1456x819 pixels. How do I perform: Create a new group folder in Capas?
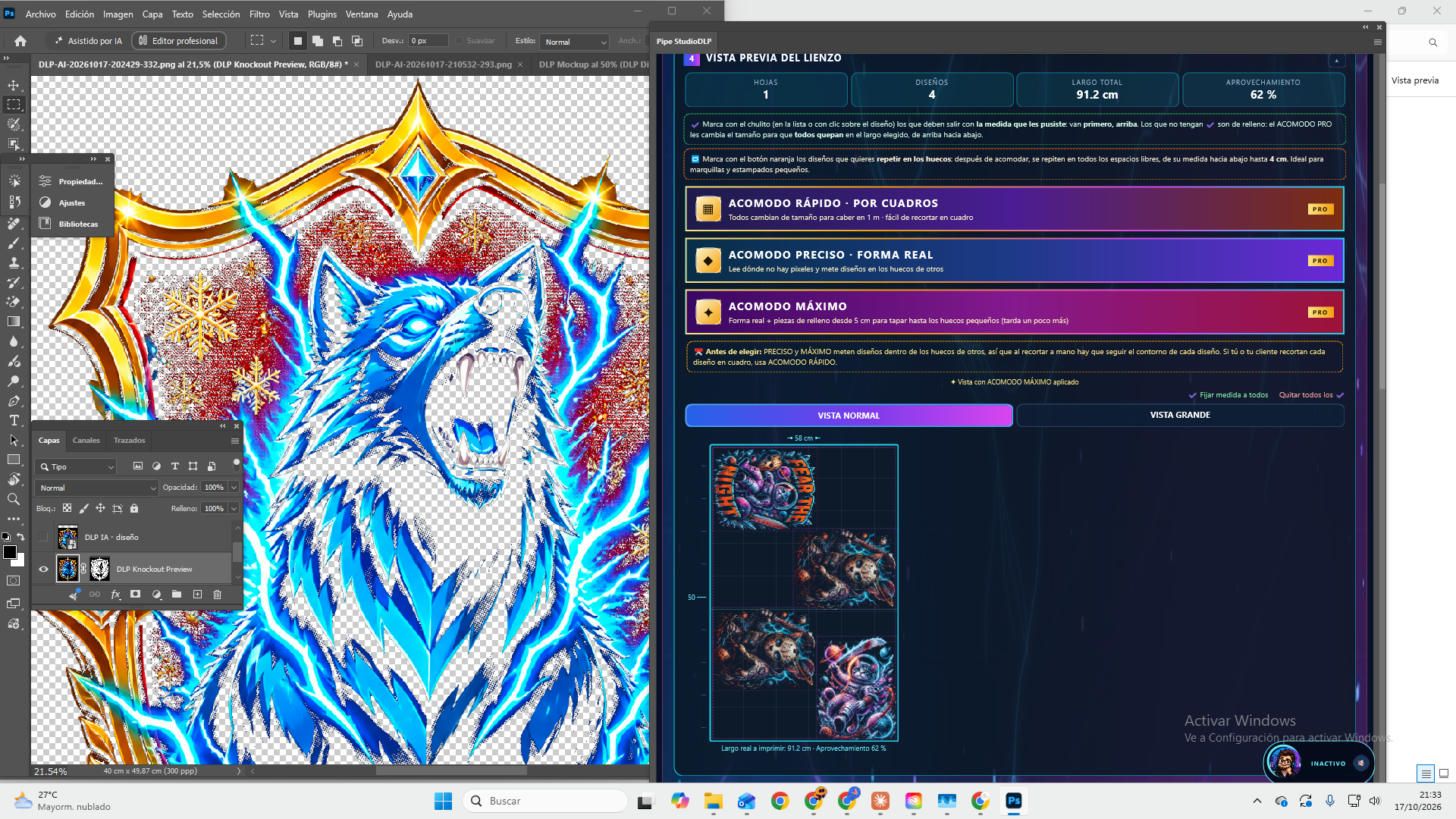[x=176, y=594]
